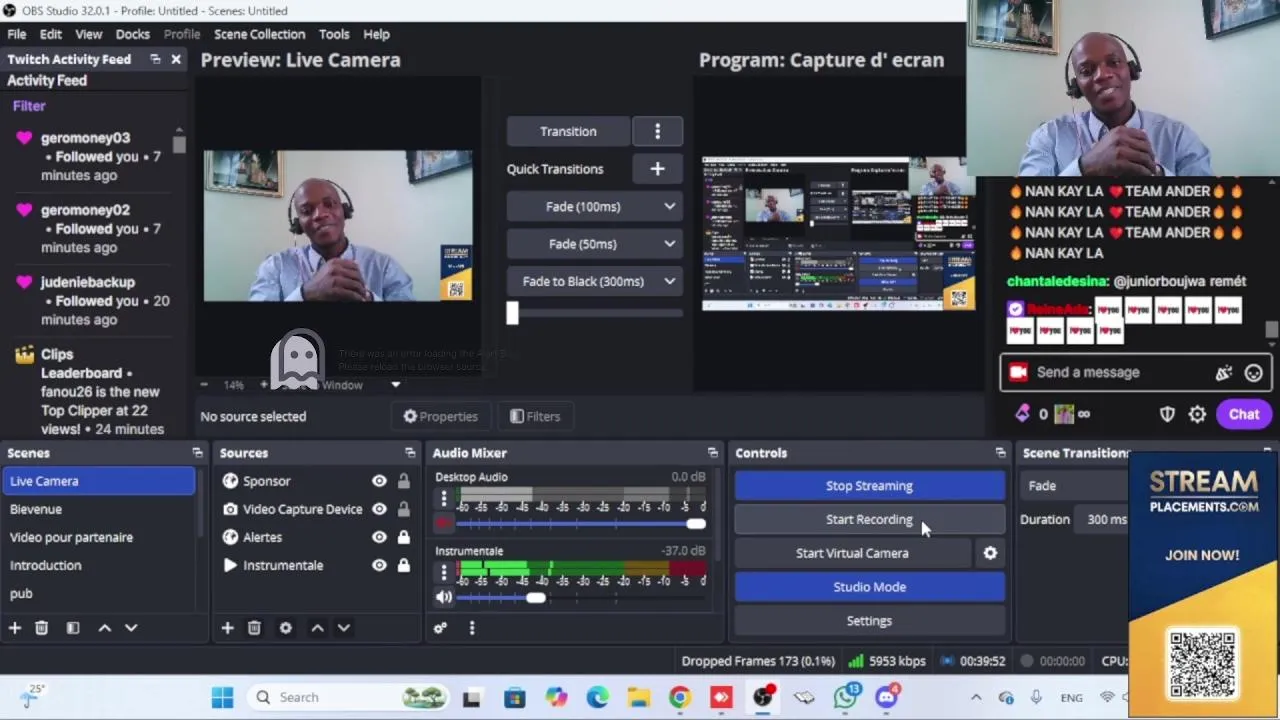Open scene filters icon in Scenes dock
Screen dimensions: 1280x720
73,628
